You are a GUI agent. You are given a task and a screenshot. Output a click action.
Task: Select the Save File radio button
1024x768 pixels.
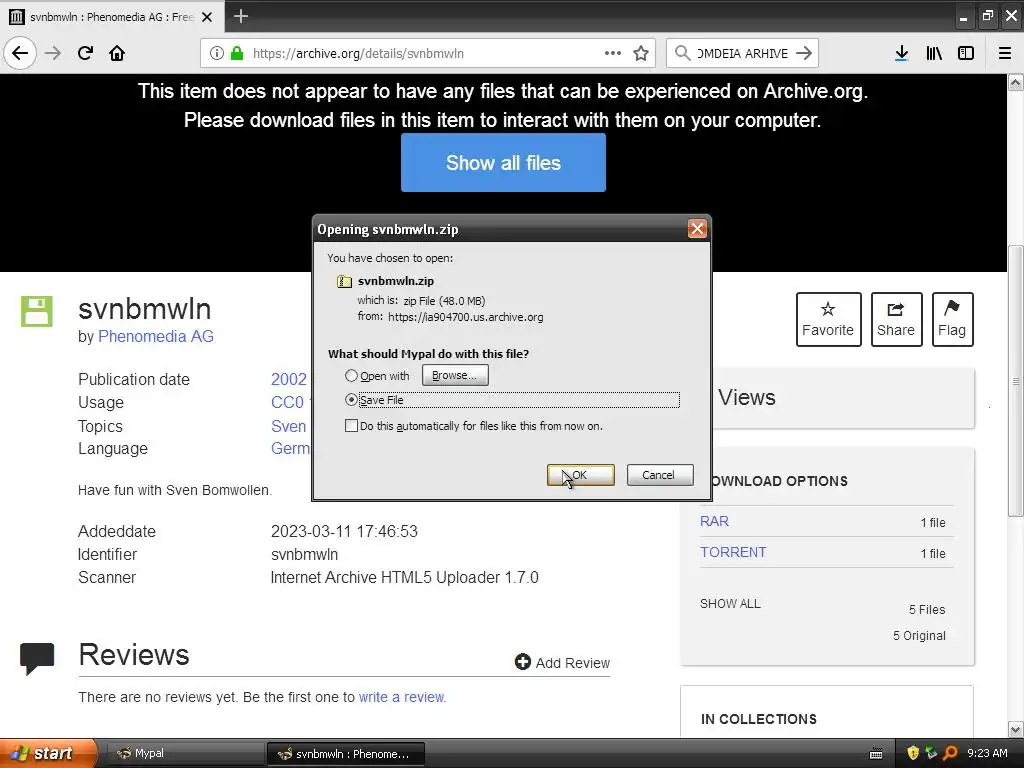pyautogui.click(x=351, y=400)
